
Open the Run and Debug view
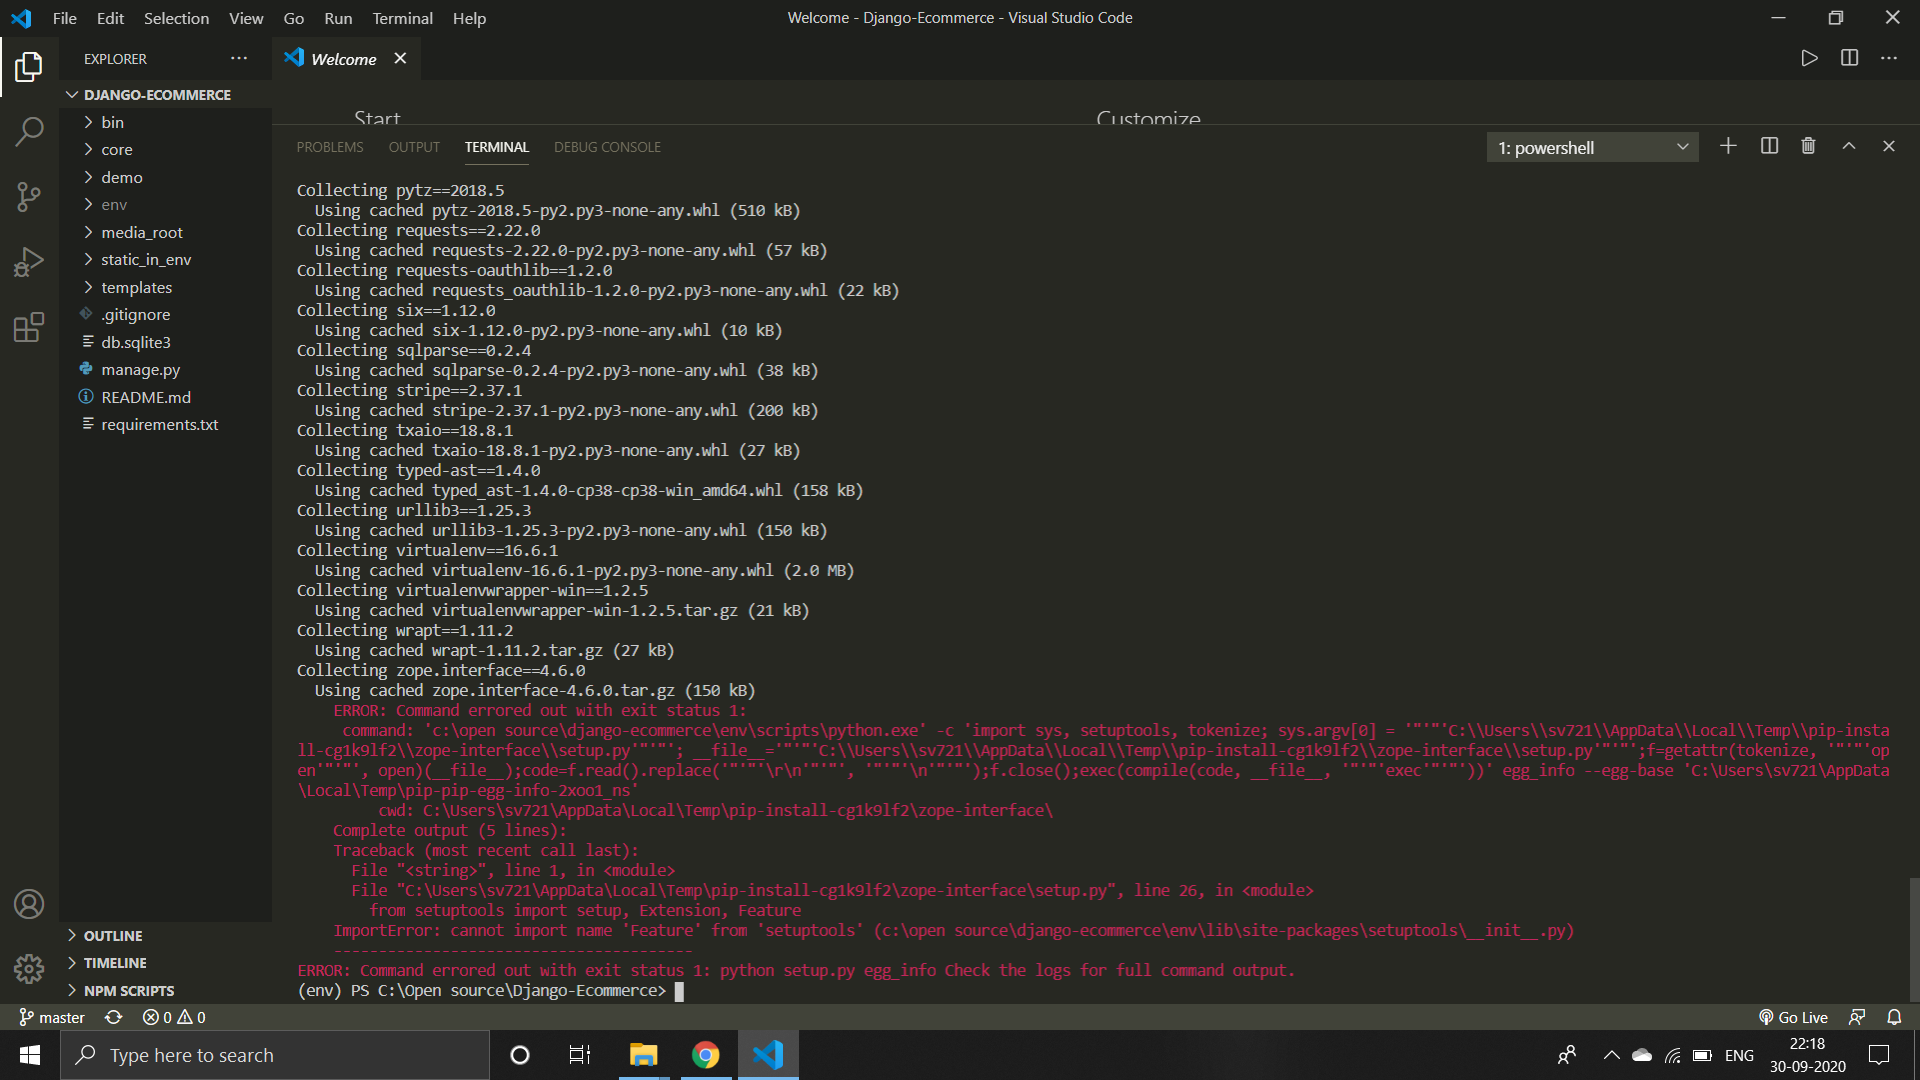tap(29, 261)
